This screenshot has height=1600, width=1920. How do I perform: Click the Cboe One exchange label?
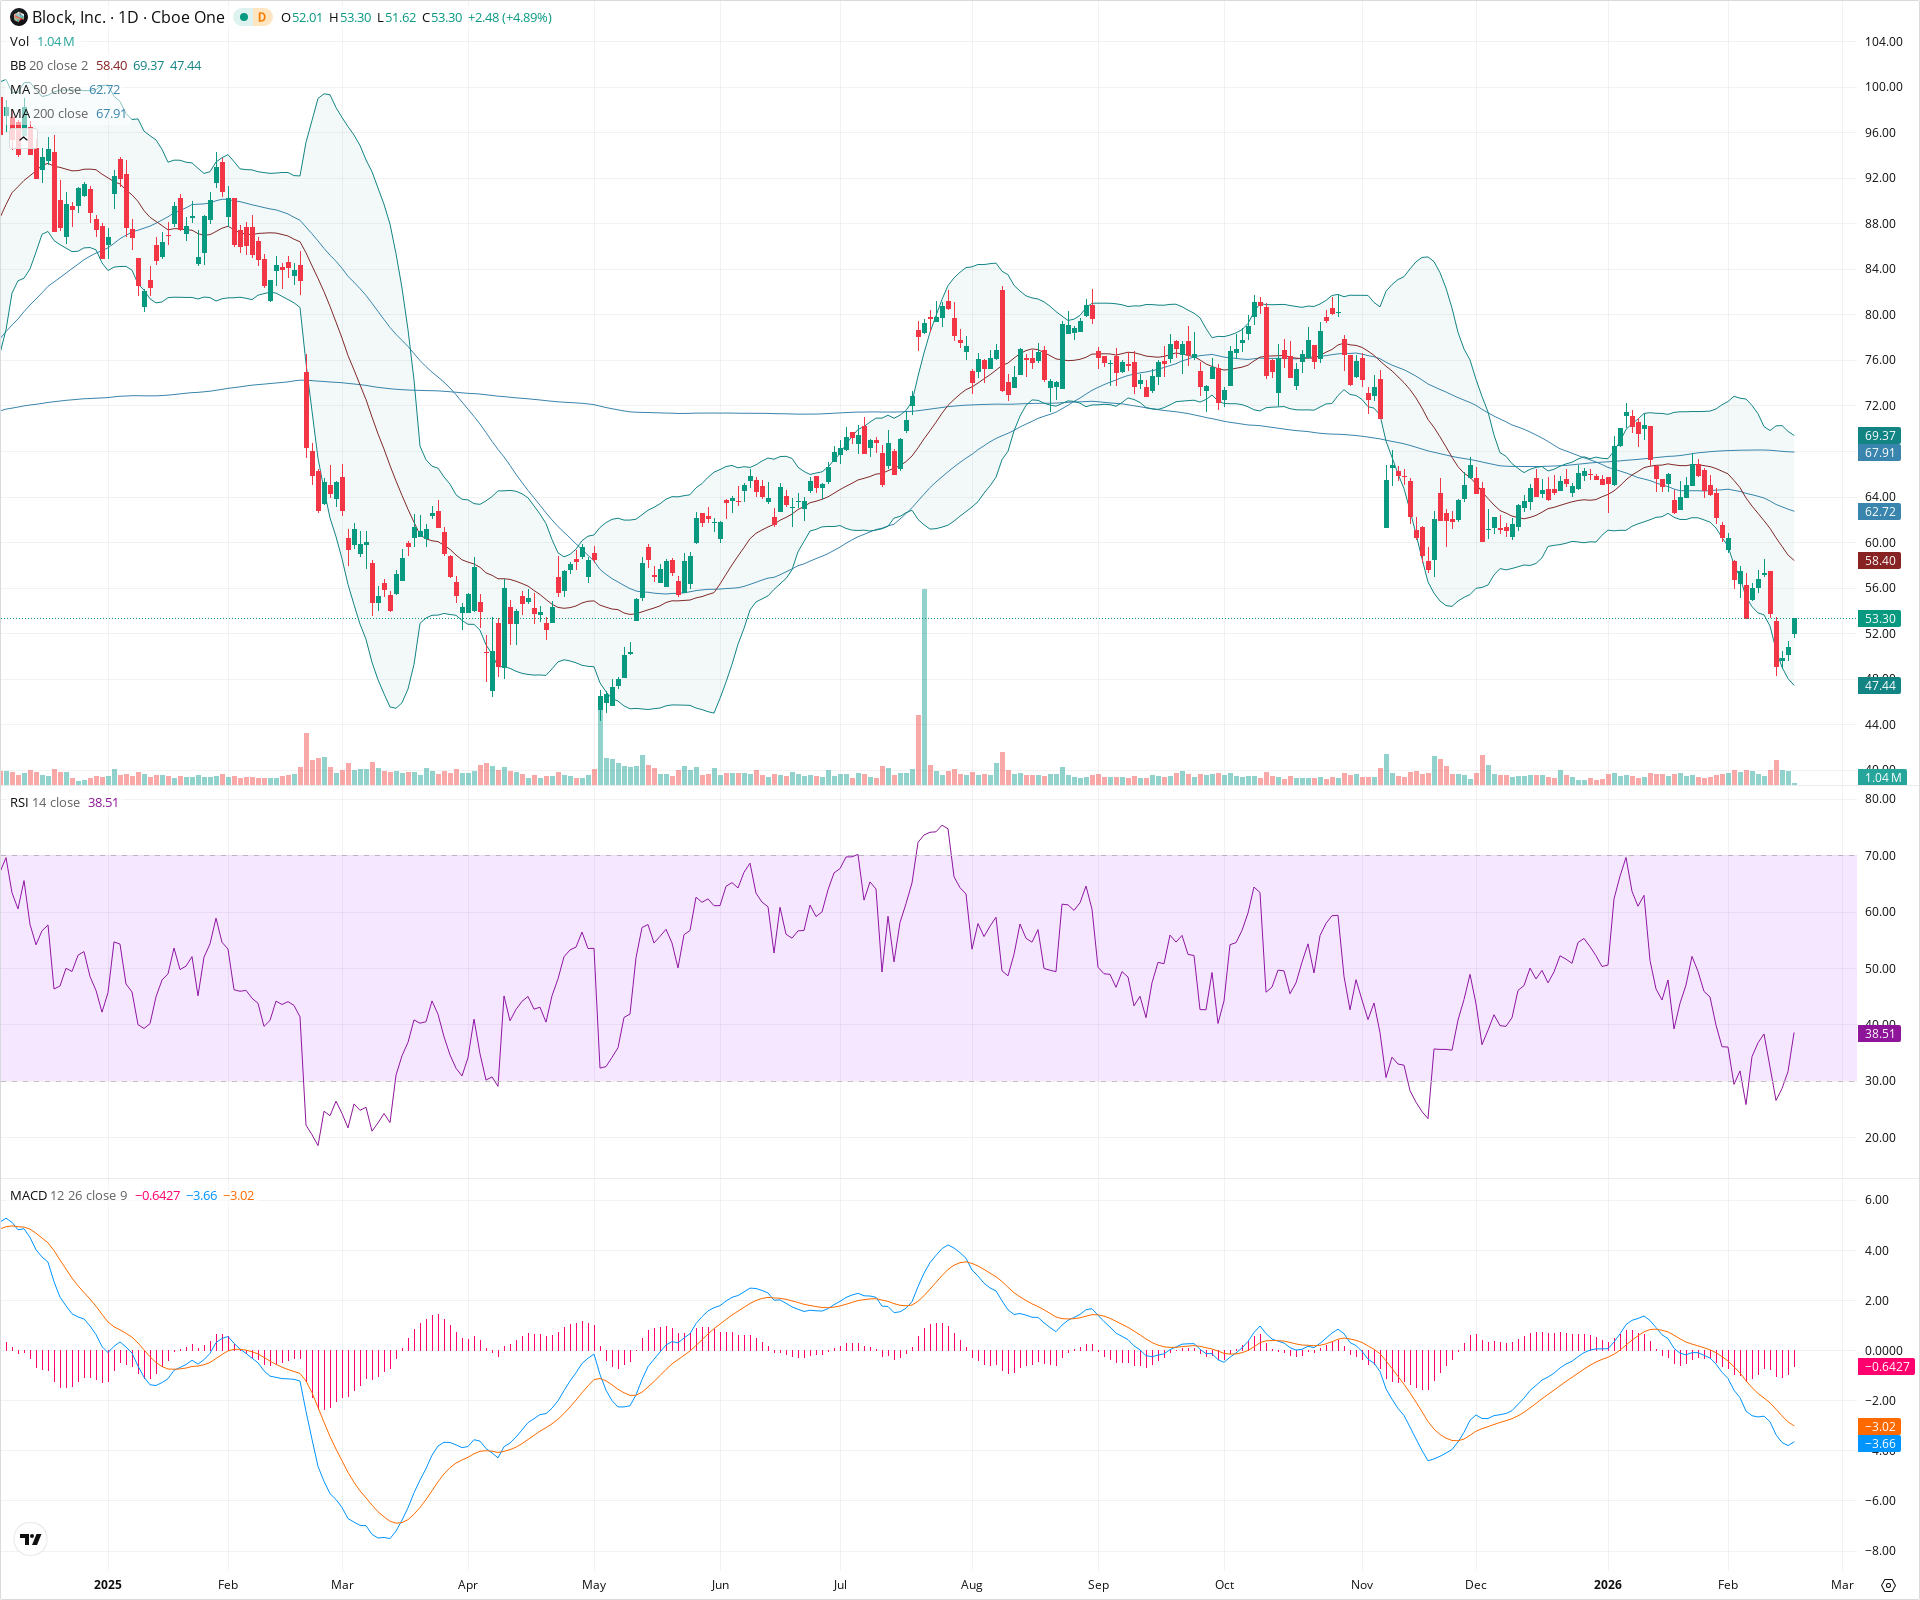[x=188, y=17]
